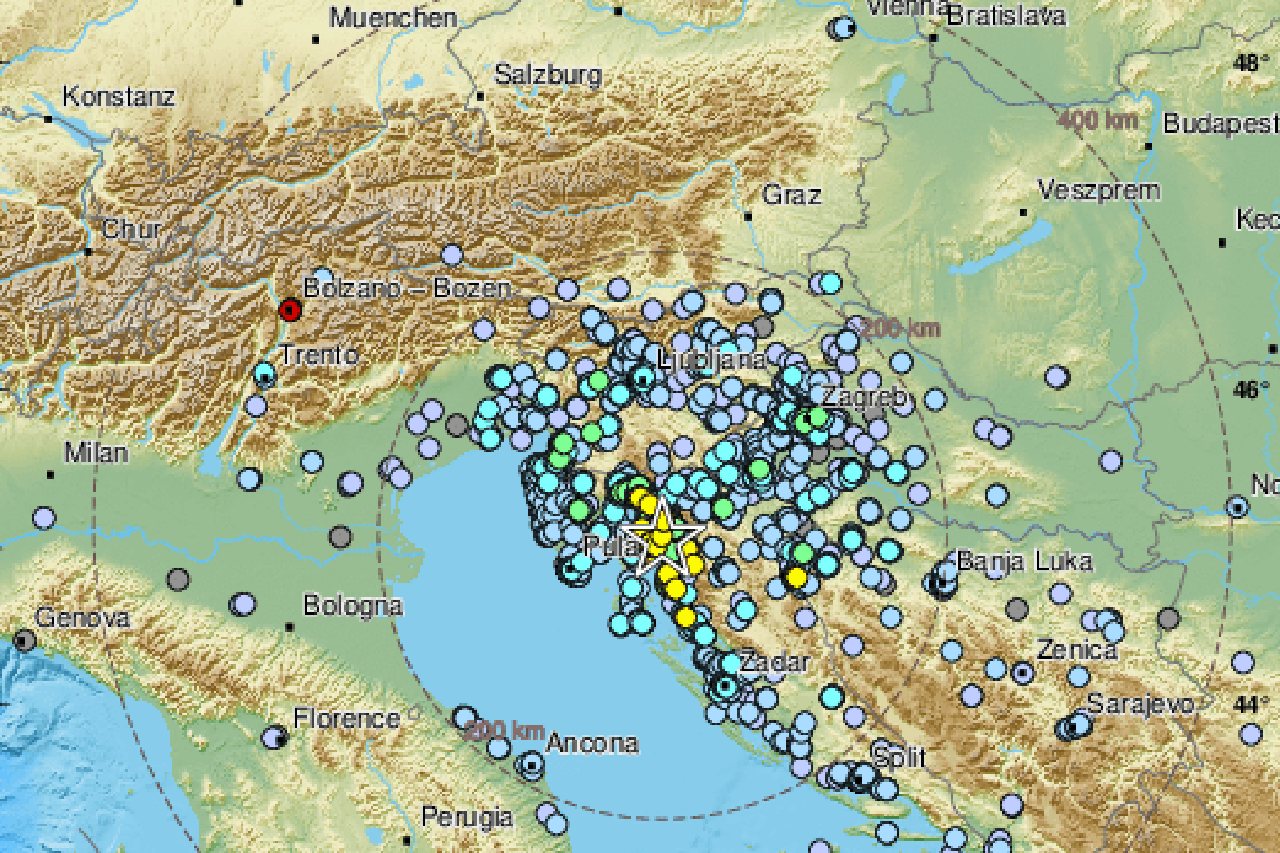Select the Salzburg city label
Screen dimensions: 1280x853
548,74
